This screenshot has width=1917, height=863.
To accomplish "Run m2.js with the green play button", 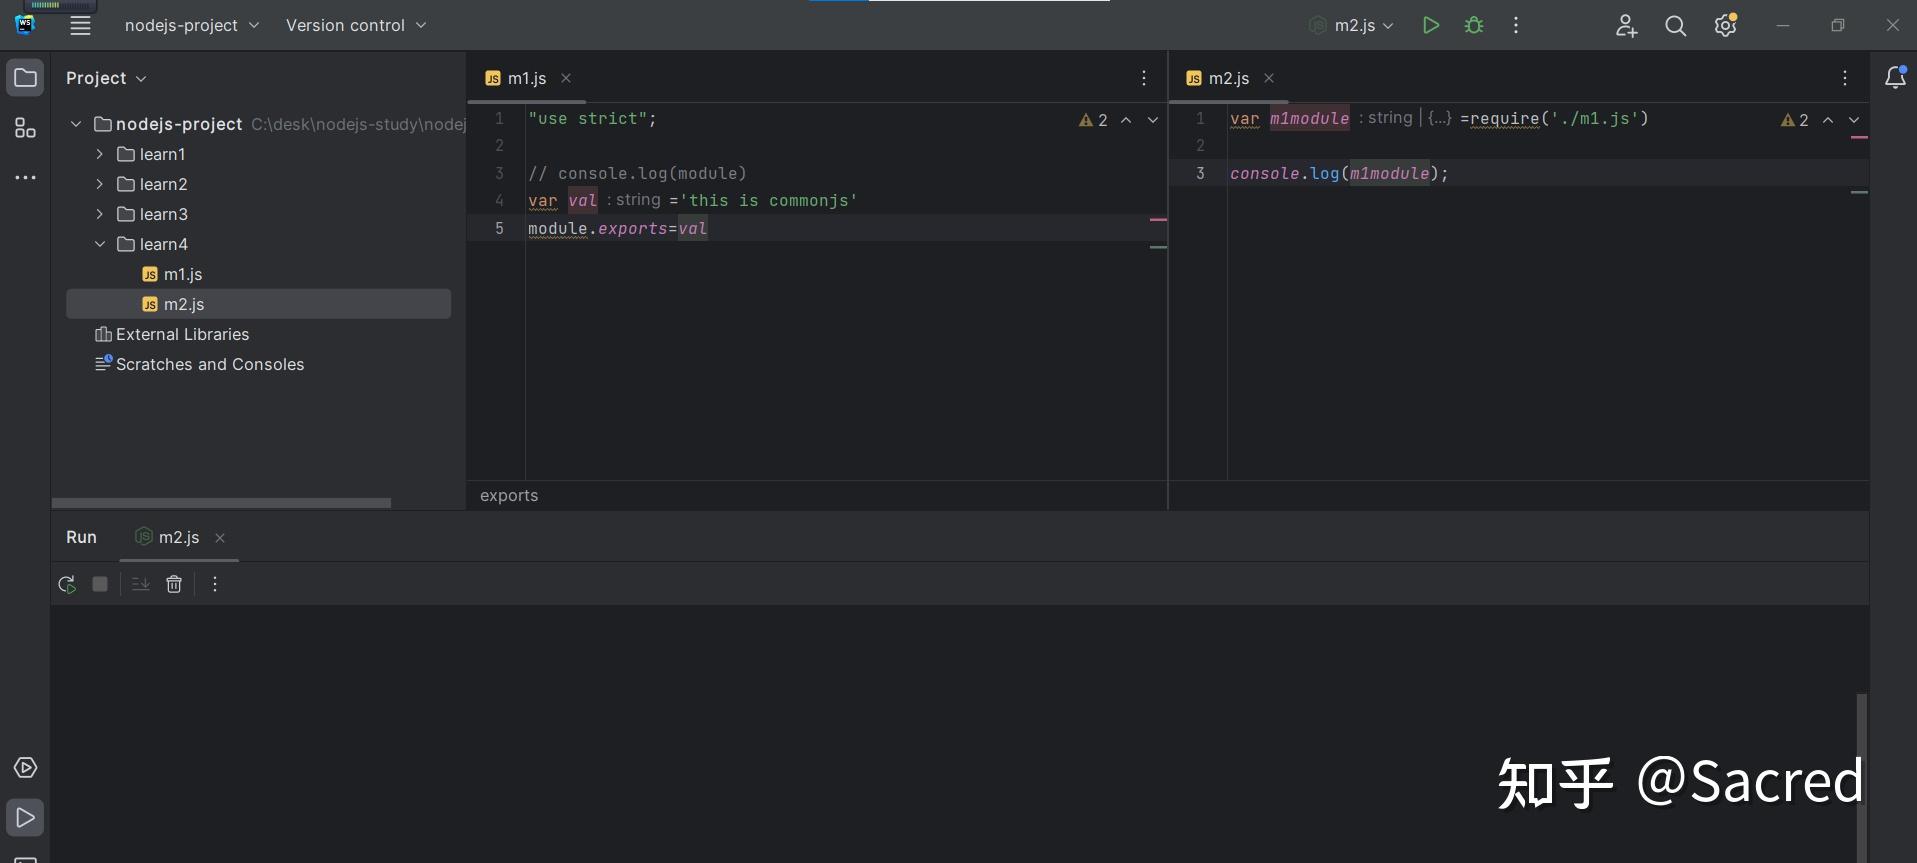I will 1431,26.
